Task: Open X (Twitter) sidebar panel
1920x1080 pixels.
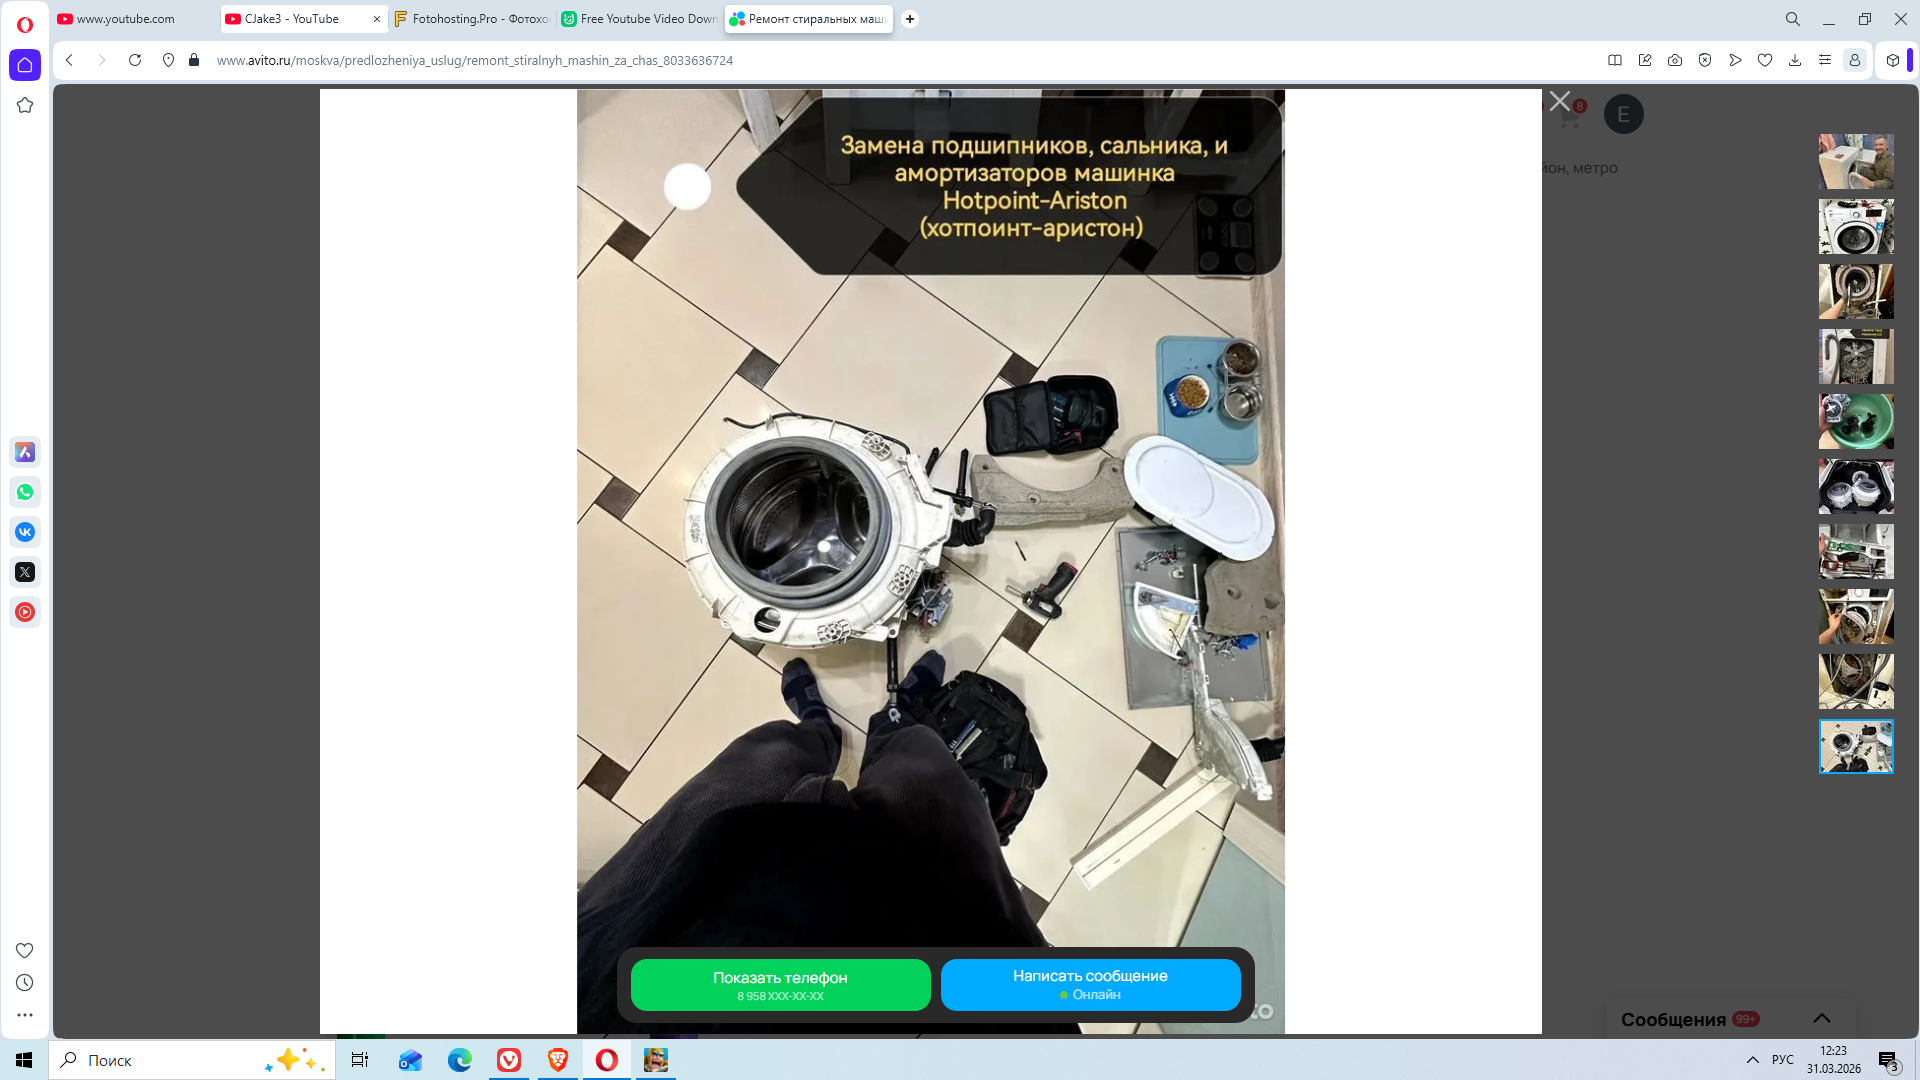Action: click(x=25, y=572)
